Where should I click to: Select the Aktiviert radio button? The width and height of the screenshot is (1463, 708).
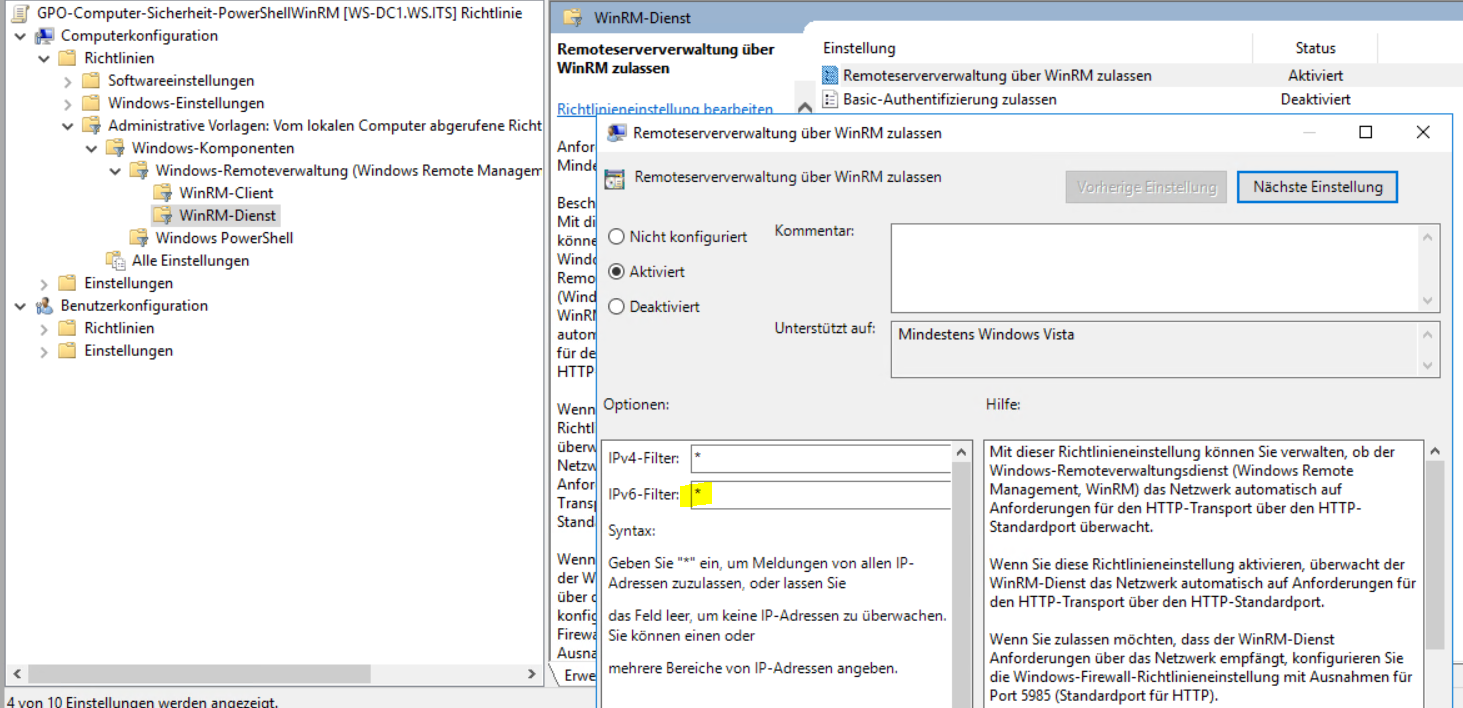click(x=616, y=272)
